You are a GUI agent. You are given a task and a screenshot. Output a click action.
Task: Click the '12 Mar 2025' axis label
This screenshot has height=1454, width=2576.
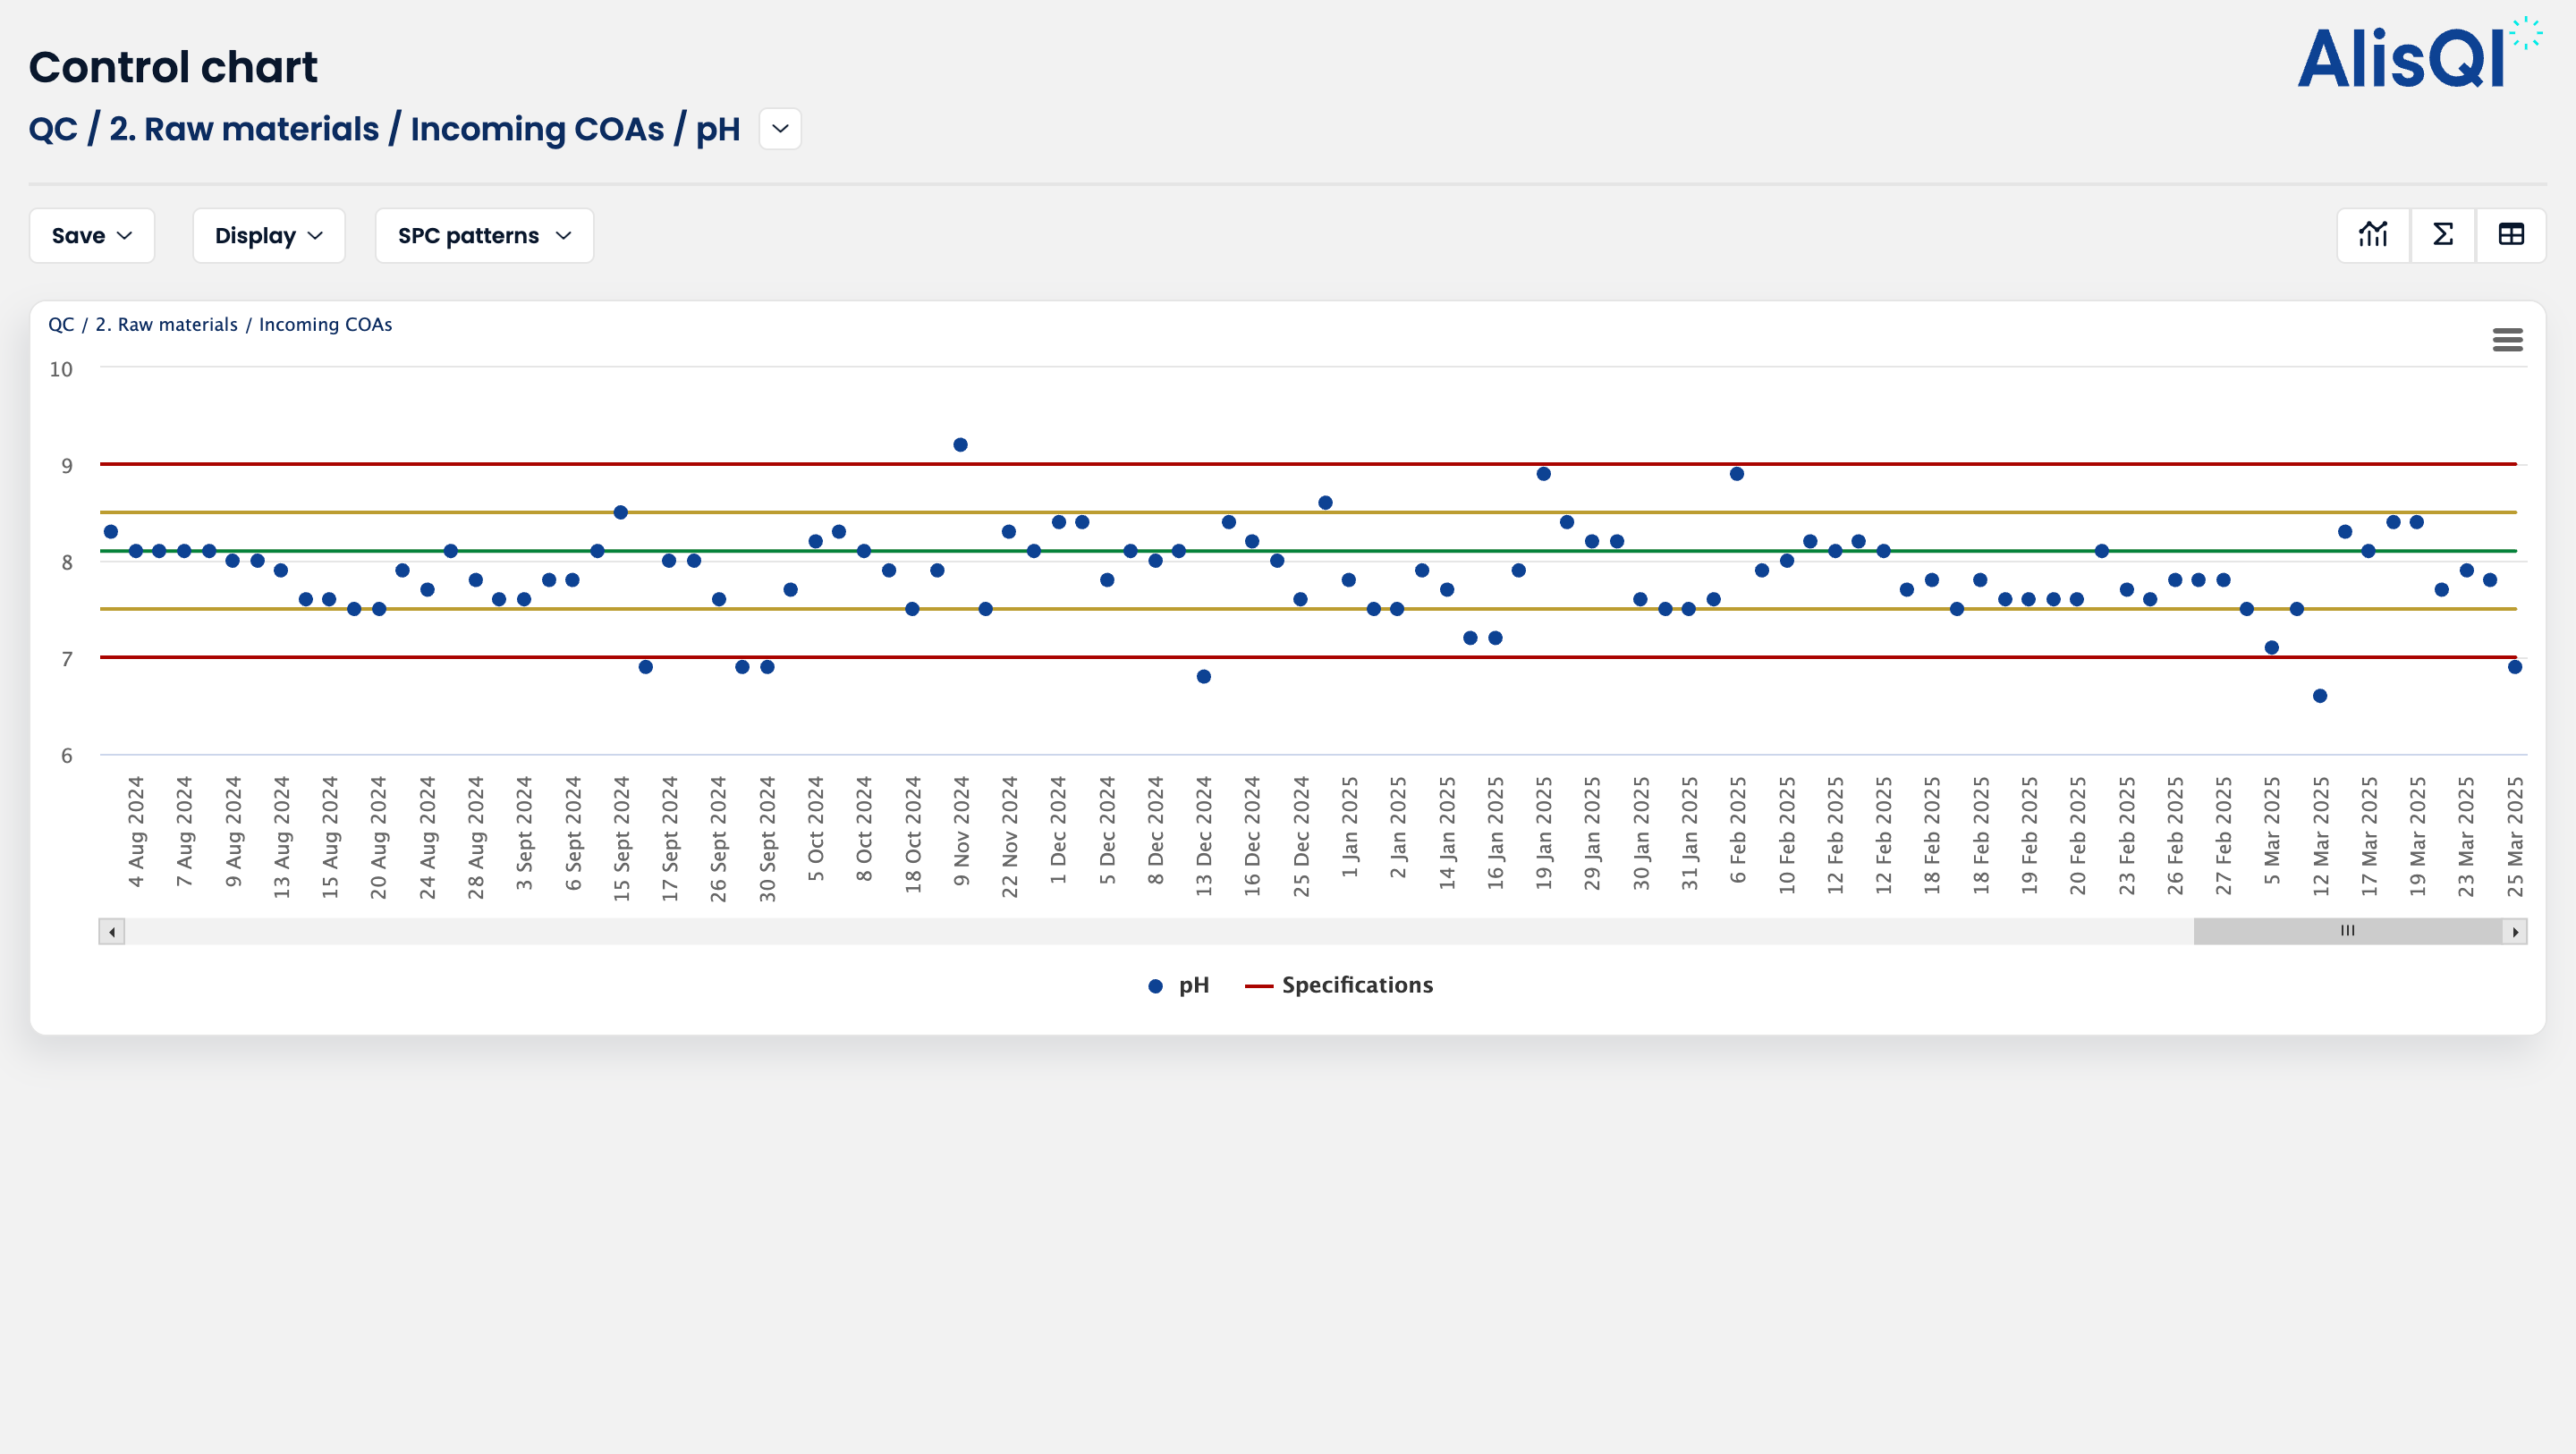tap(2321, 836)
